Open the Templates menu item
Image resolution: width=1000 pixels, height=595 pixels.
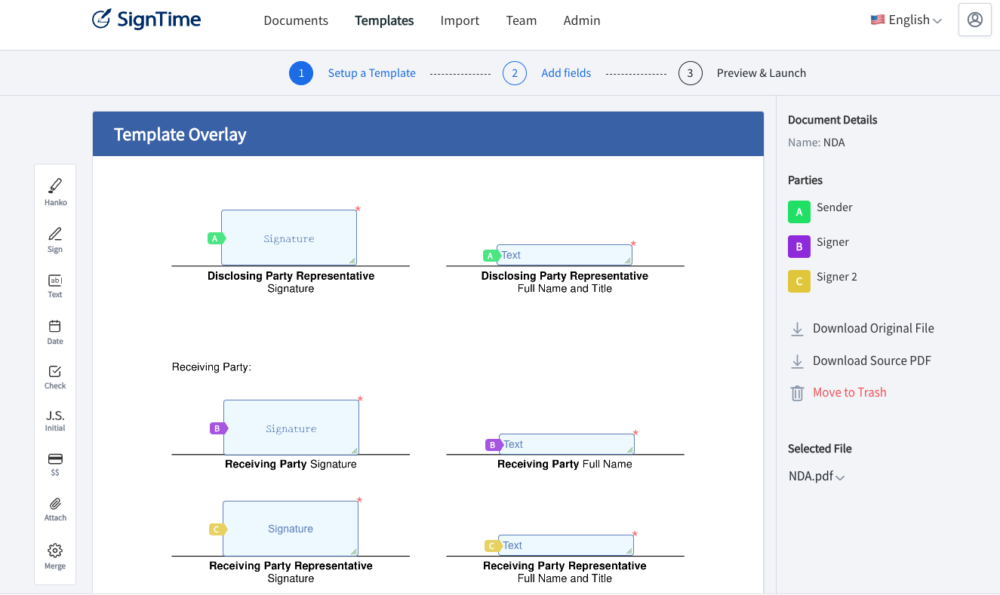384,20
